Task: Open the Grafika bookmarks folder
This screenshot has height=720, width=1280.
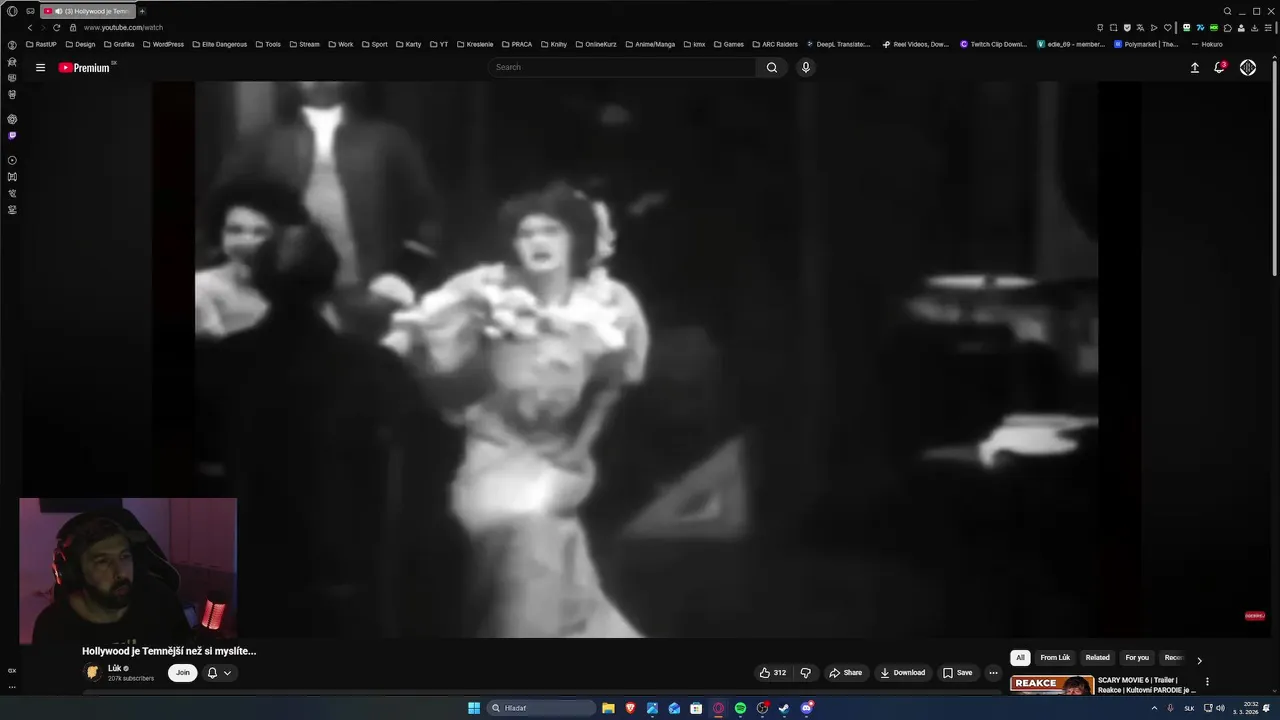Action: [119, 44]
